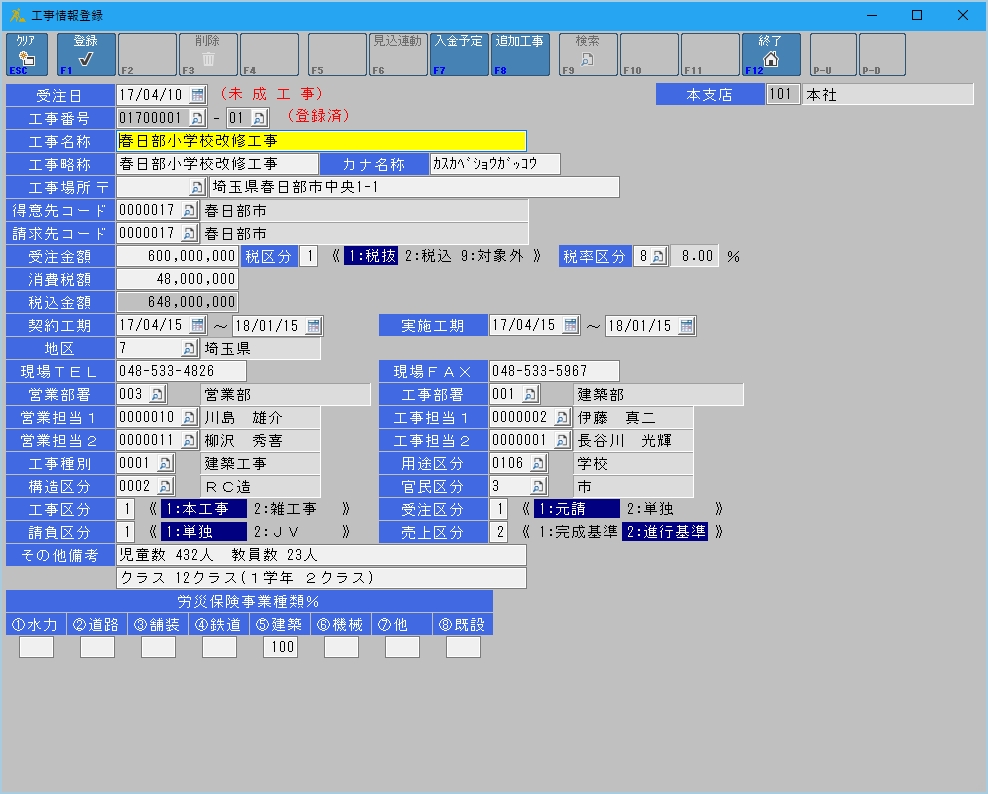This screenshot has width=988, height=794.
Task: Click lookup icon beside 営業担当1 code
Action: tap(189, 417)
